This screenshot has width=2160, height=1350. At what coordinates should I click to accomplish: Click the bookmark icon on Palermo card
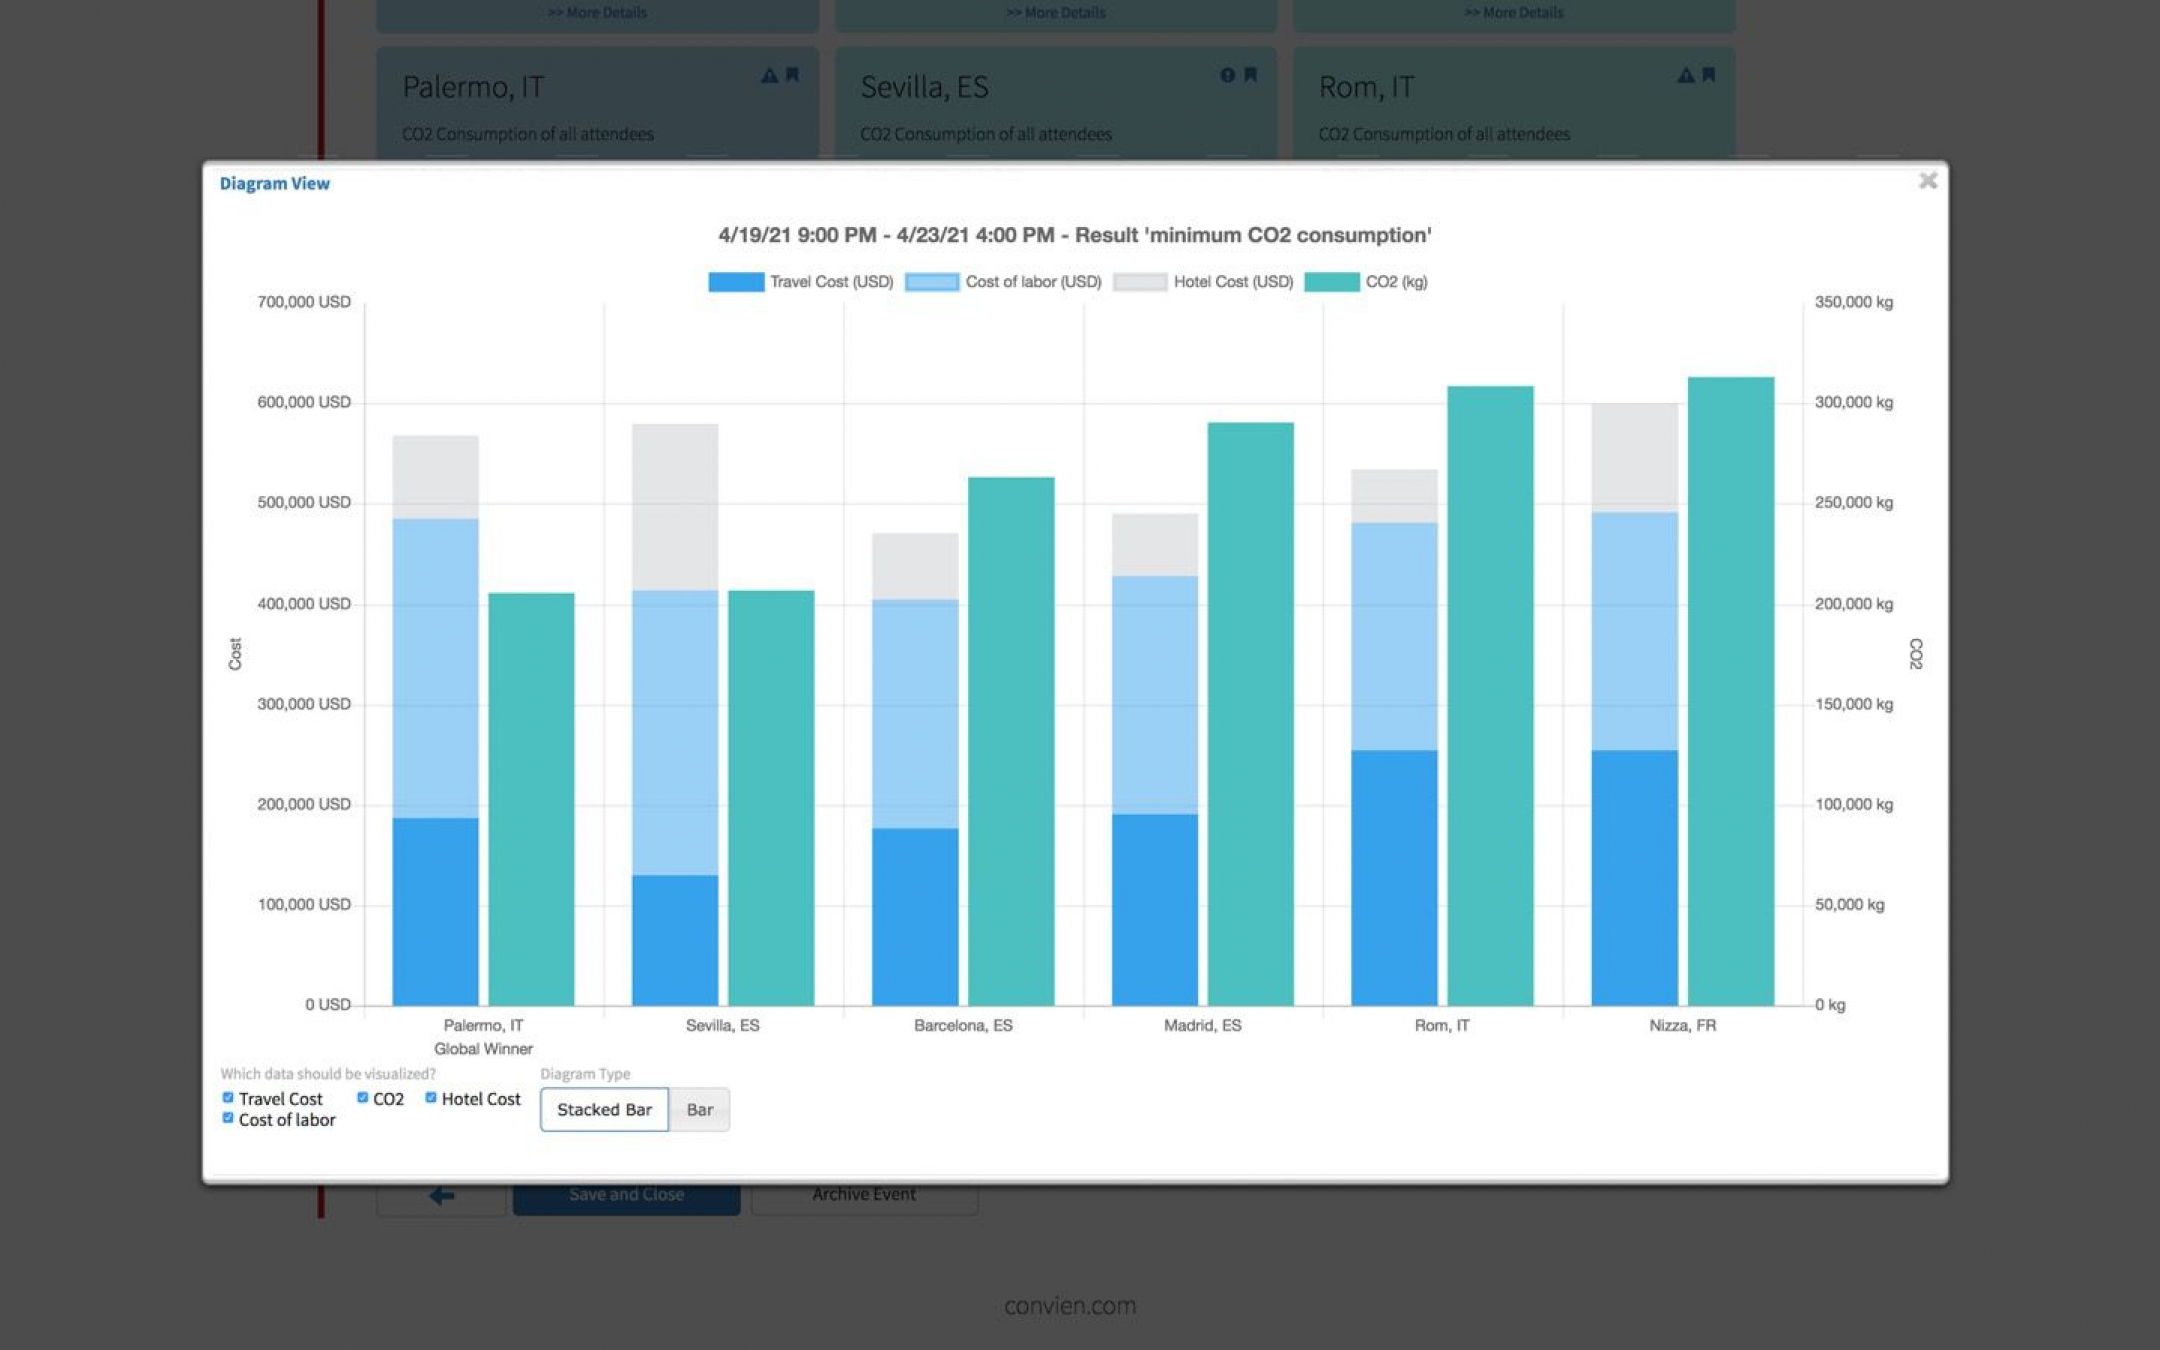(x=792, y=75)
